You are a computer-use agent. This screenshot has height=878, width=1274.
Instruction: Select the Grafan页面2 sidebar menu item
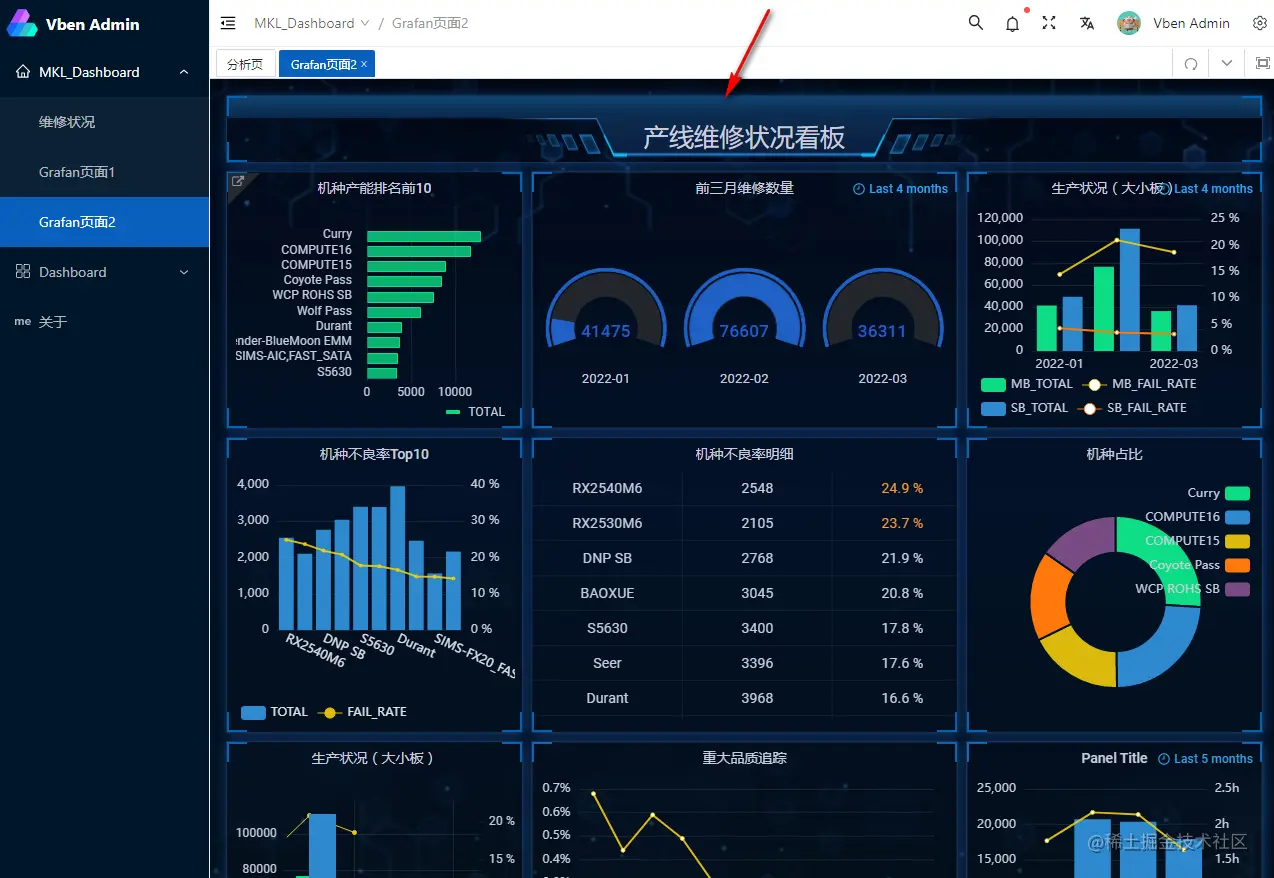click(104, 222)
